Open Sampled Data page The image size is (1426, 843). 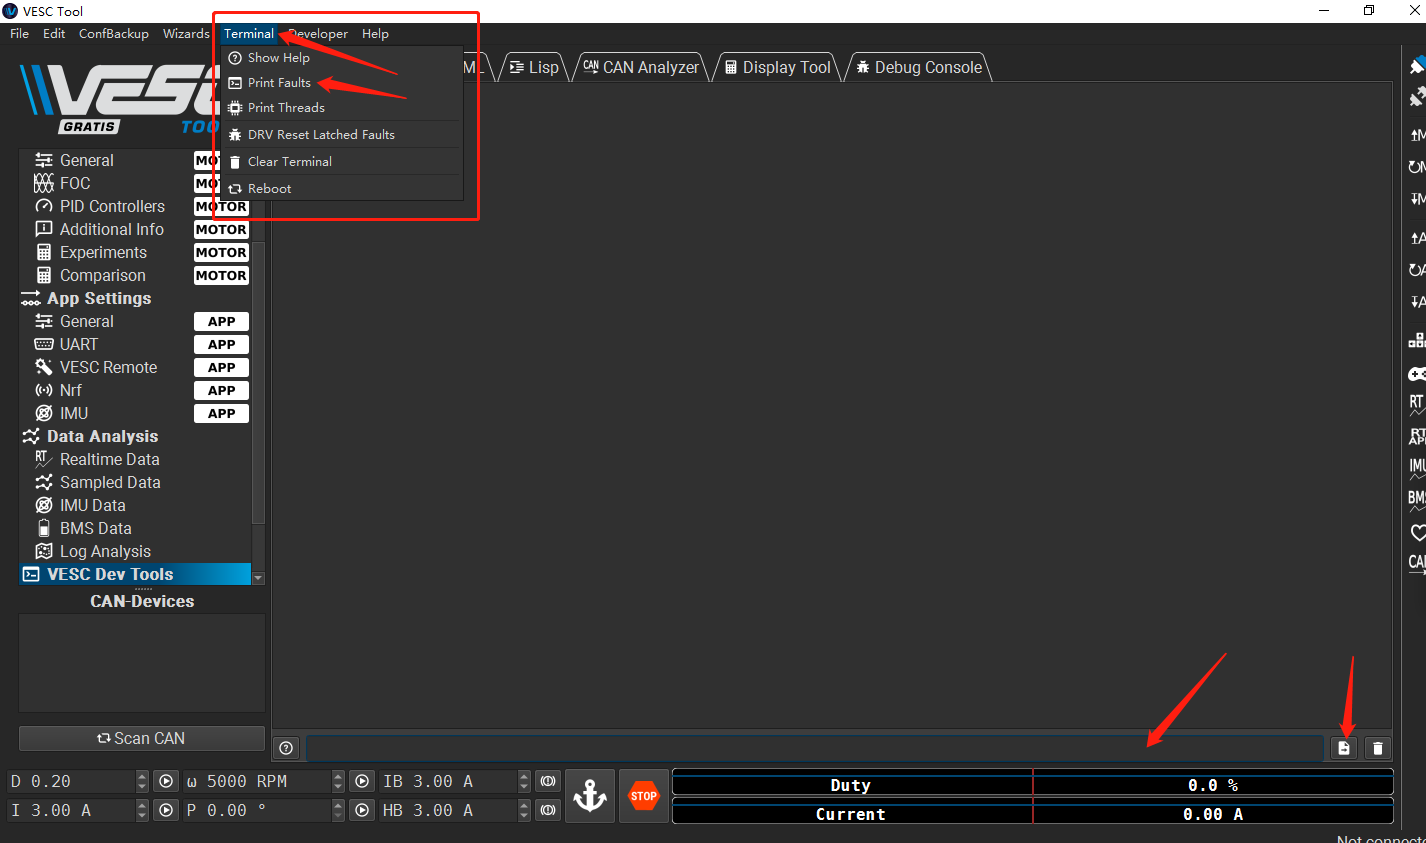click(x=110, y=483)
